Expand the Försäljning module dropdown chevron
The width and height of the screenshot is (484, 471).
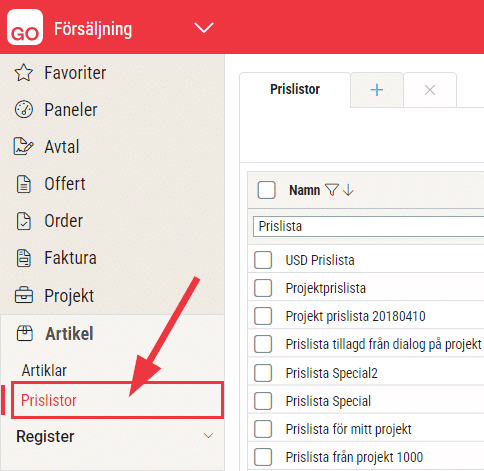click(204, 28)
